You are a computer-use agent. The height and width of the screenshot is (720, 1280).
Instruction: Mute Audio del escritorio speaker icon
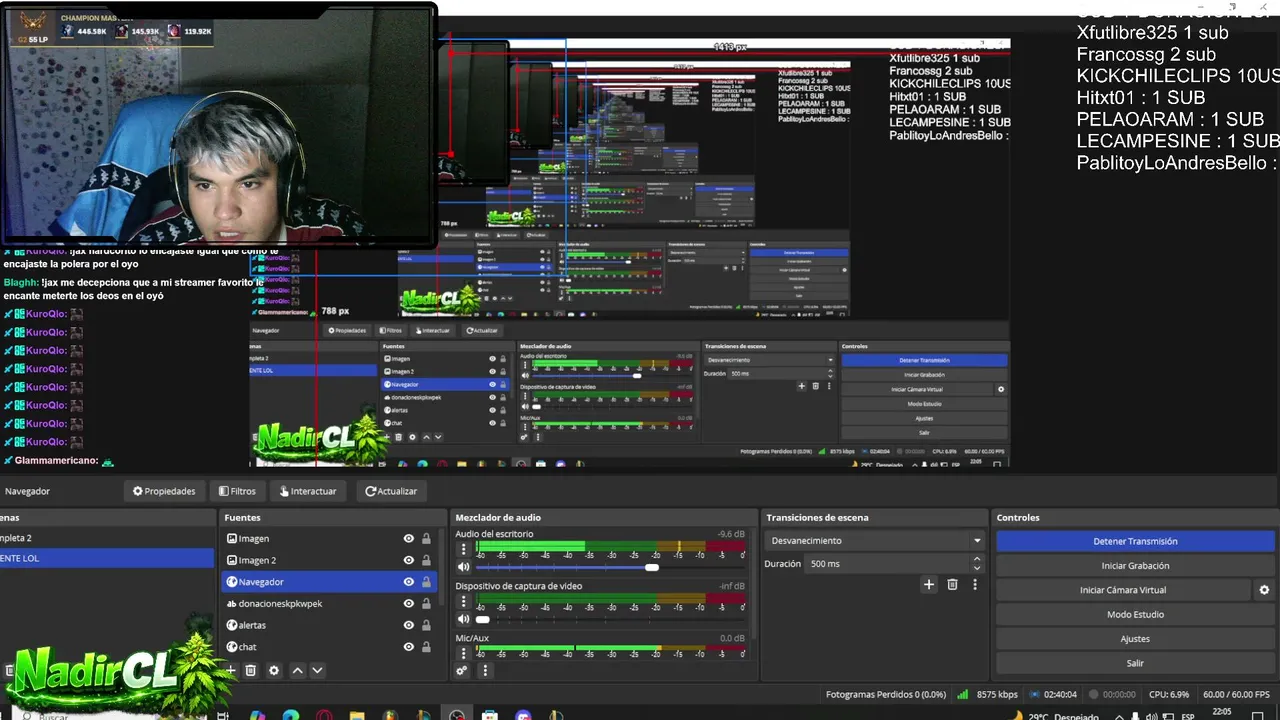tap(463, 568)
